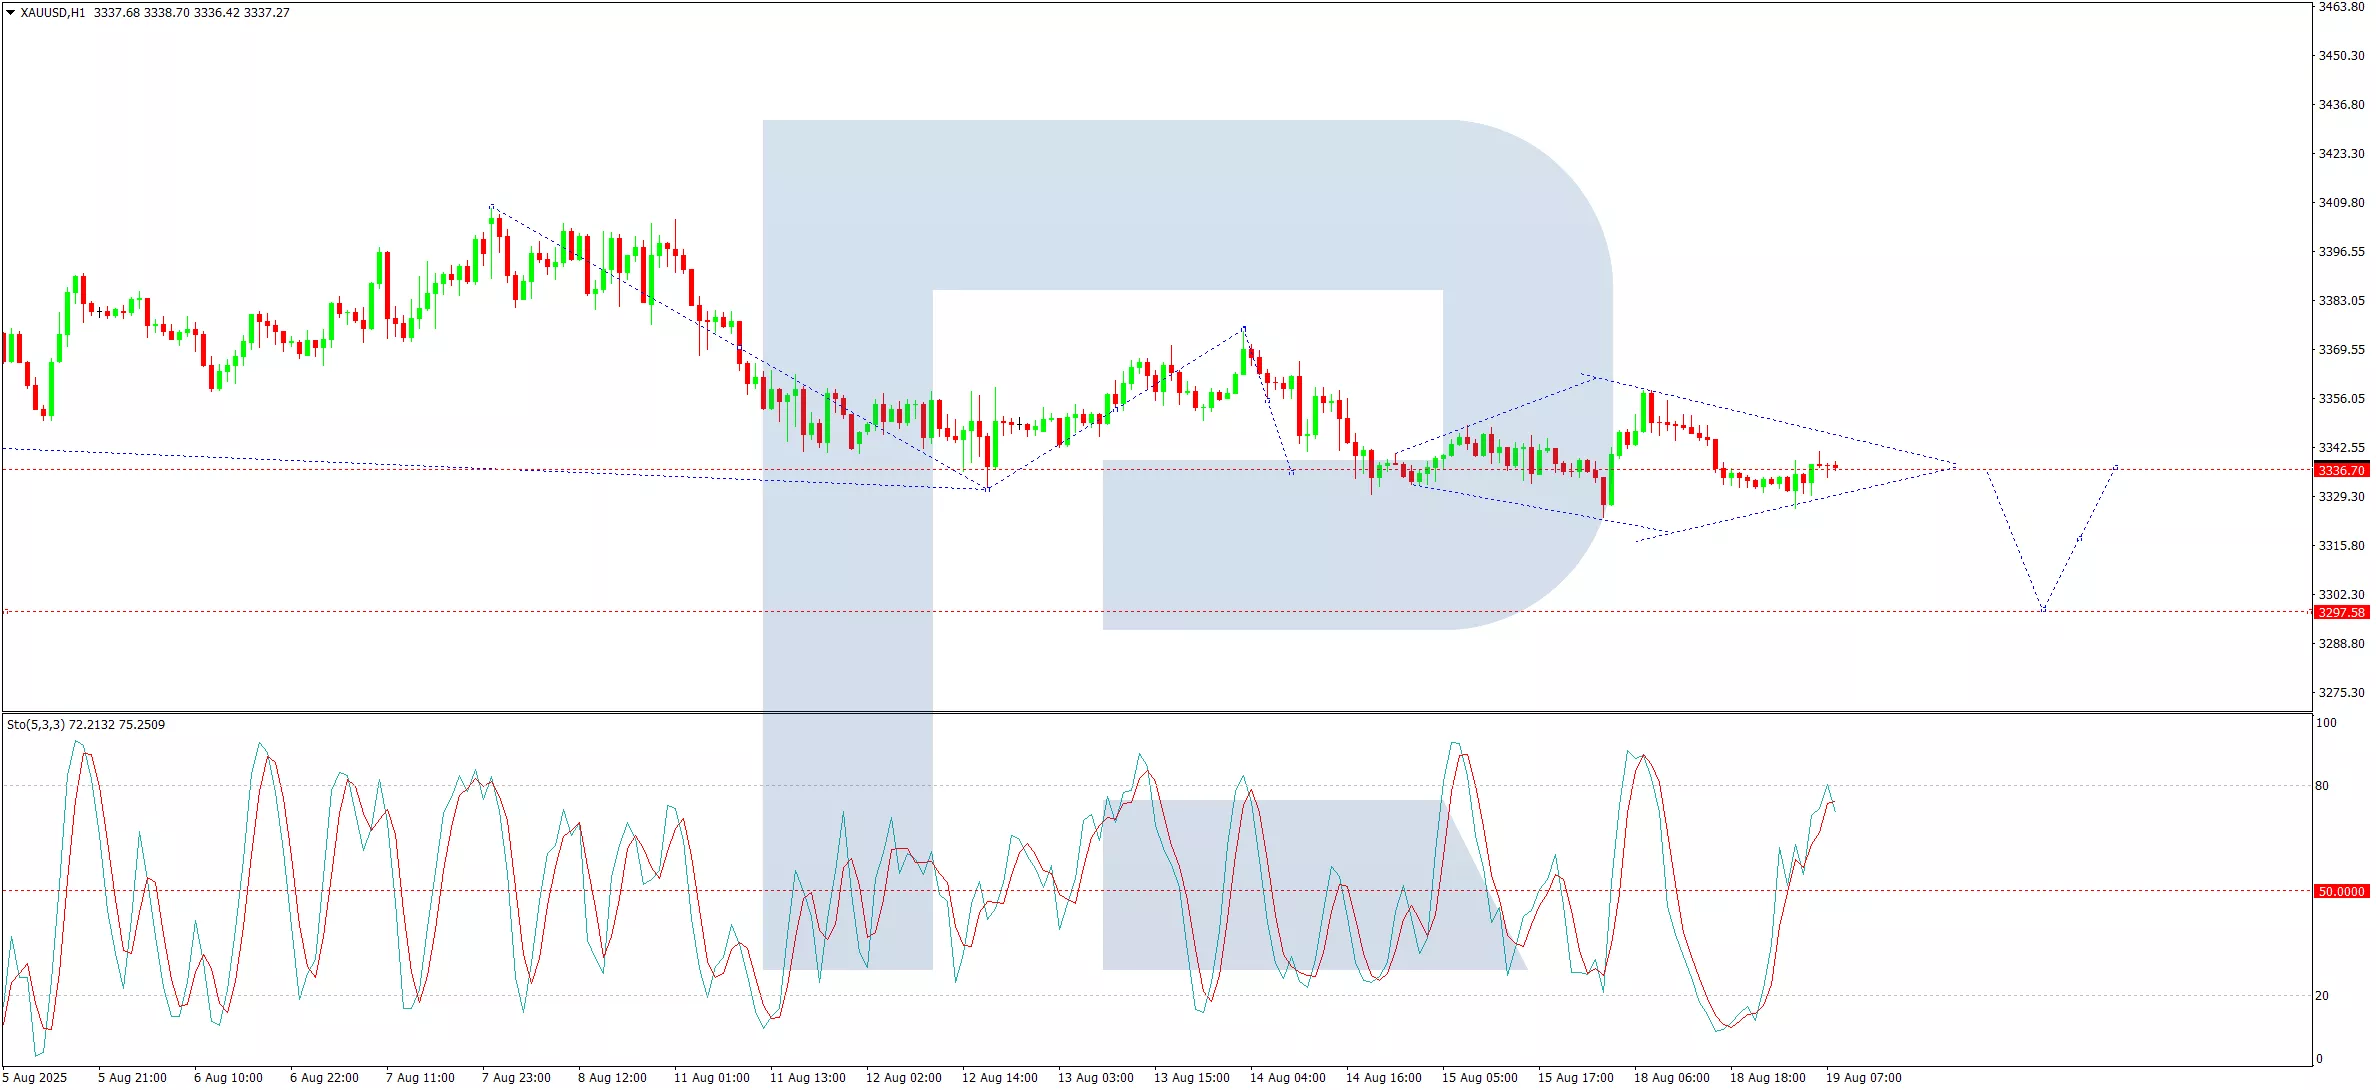Click the triangle pattern apex on the right

click(1955, 466)
